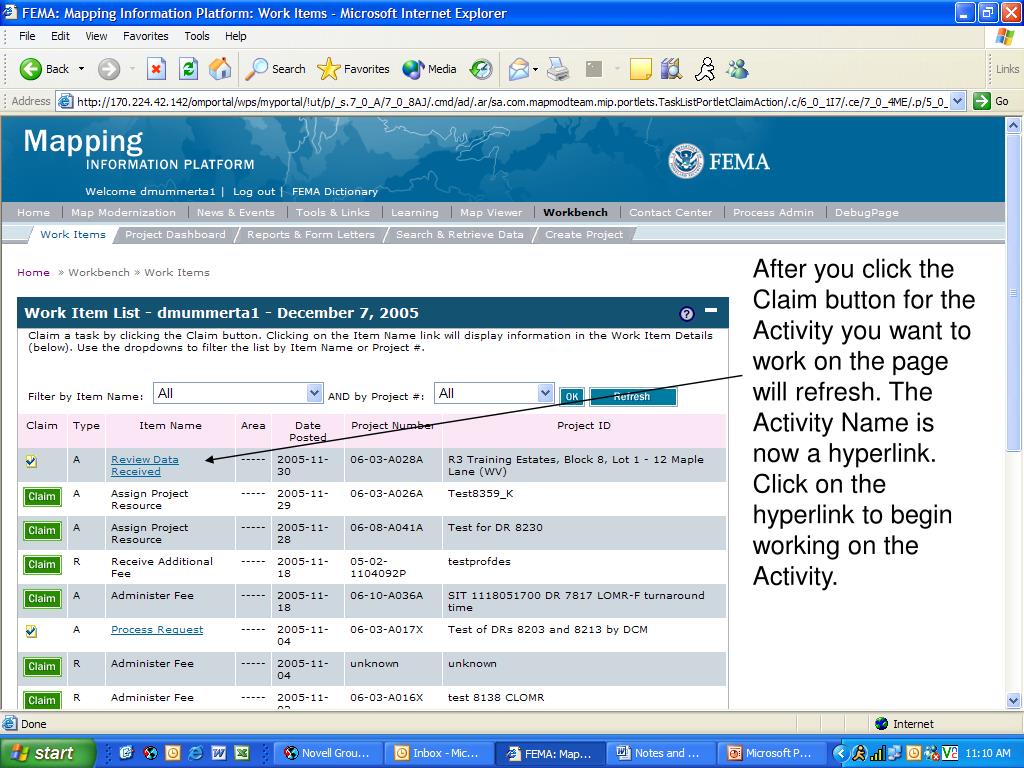The height and width of the screenshot is (768, 1024).
Task: Open the Windows Start button
Action: point(47,753)
